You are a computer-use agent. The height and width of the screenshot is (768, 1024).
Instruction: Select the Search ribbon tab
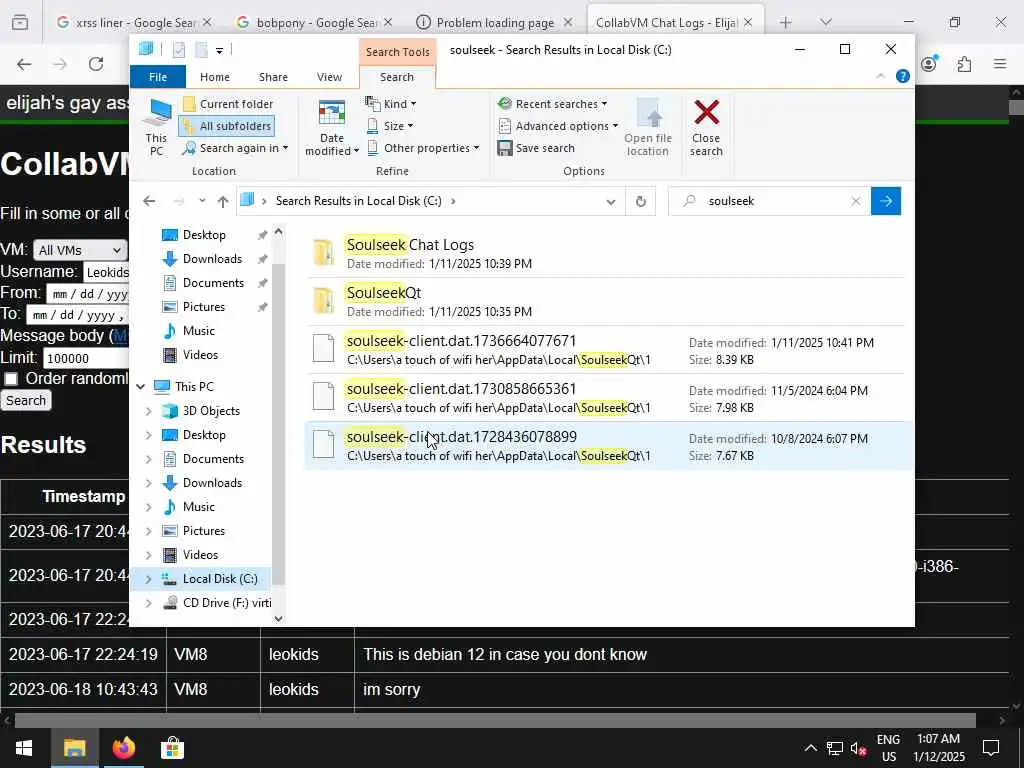(397, 77)
